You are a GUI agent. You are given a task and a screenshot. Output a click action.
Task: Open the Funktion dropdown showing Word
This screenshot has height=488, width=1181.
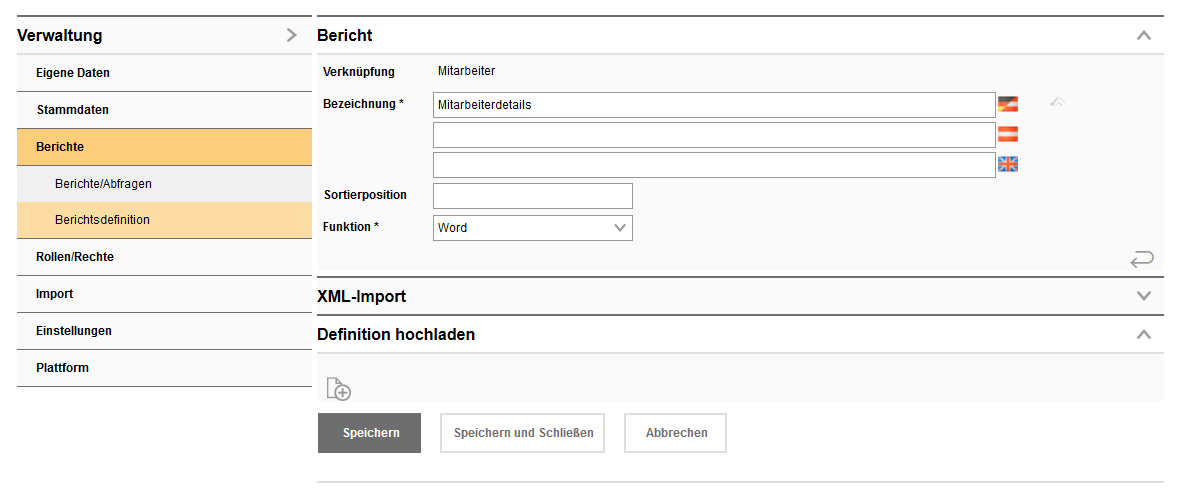tap(532, 228)
